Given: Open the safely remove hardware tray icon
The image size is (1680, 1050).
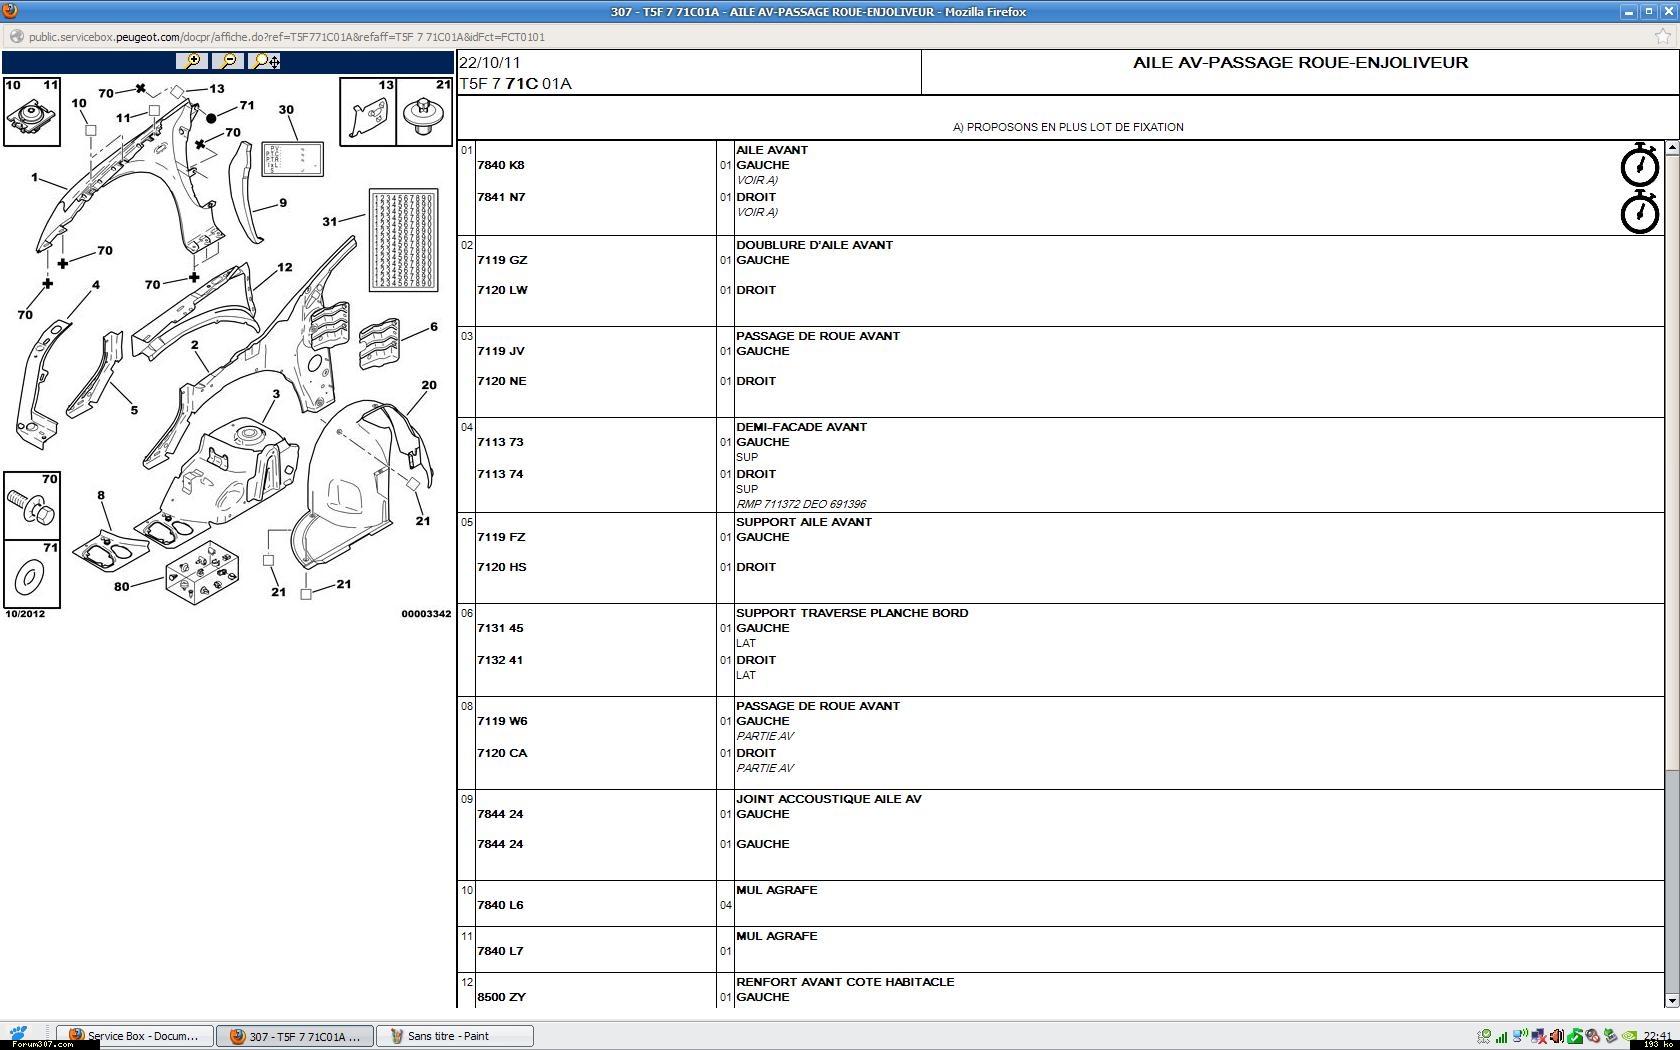Looking at the screenshot, I should click(1611, 1036).
